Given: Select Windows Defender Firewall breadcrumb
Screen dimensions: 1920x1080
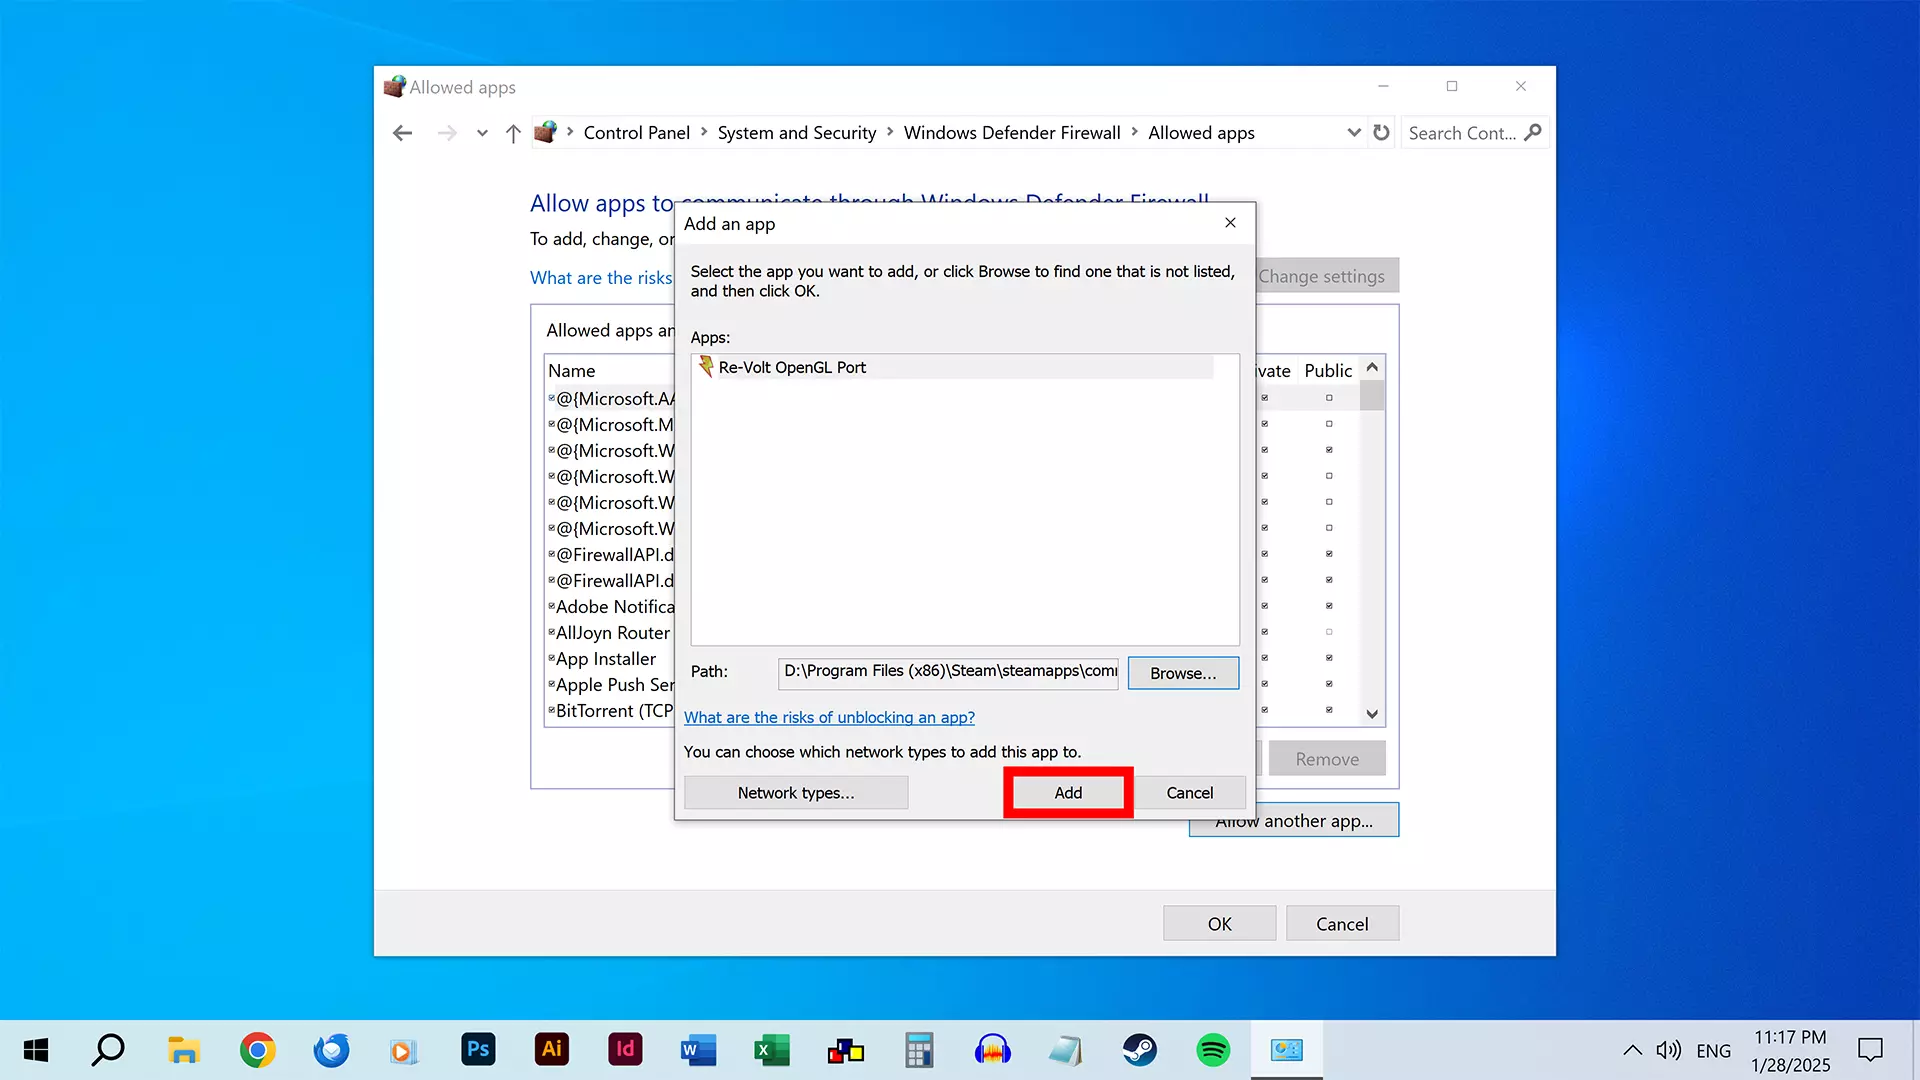Looking at the screenshot, I should [1011, 133].
